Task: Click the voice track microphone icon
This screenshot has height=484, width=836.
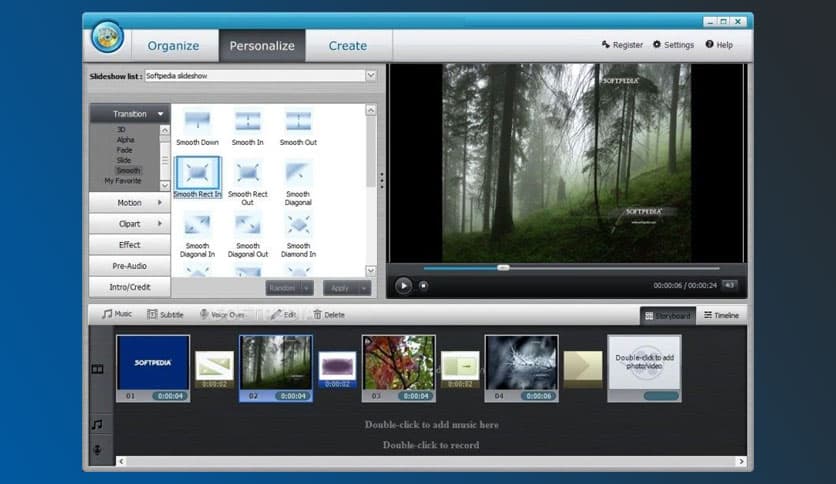Action: [x=98, y=450]
